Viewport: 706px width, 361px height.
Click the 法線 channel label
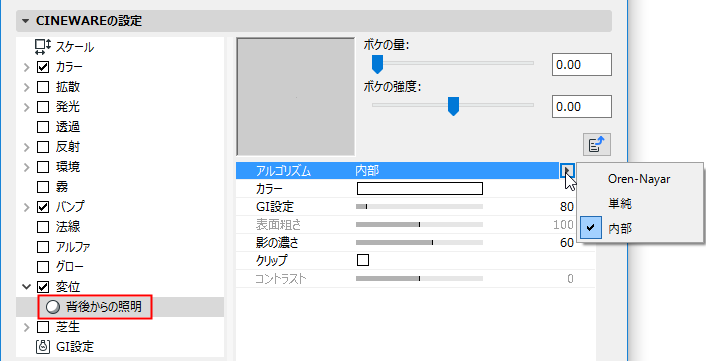tap(68, 227)
